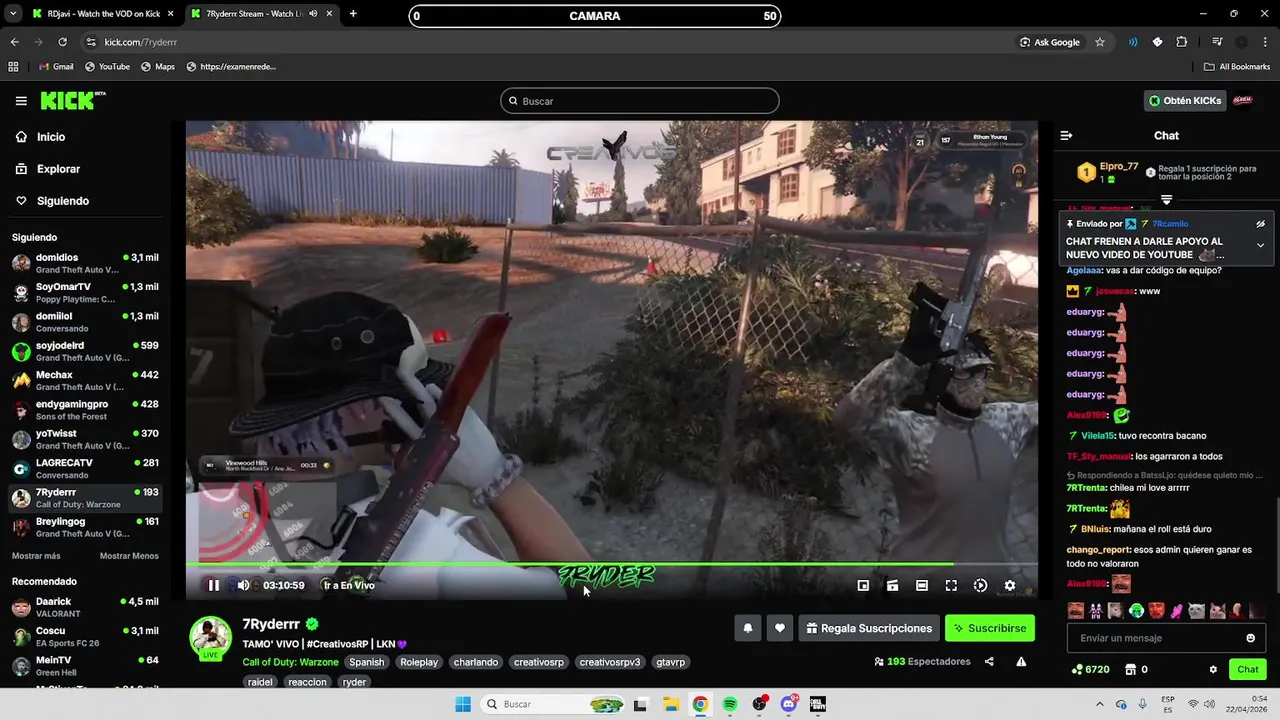Viewport: 1280px width, 720px height.
Task: Open Mechax channel in sidebar
Action: pos(85,380)
